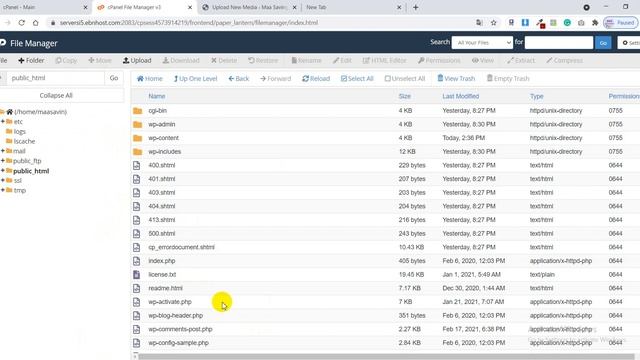Select the file cp_errordocument.shtml
The image size is (640, 360).
181,247
